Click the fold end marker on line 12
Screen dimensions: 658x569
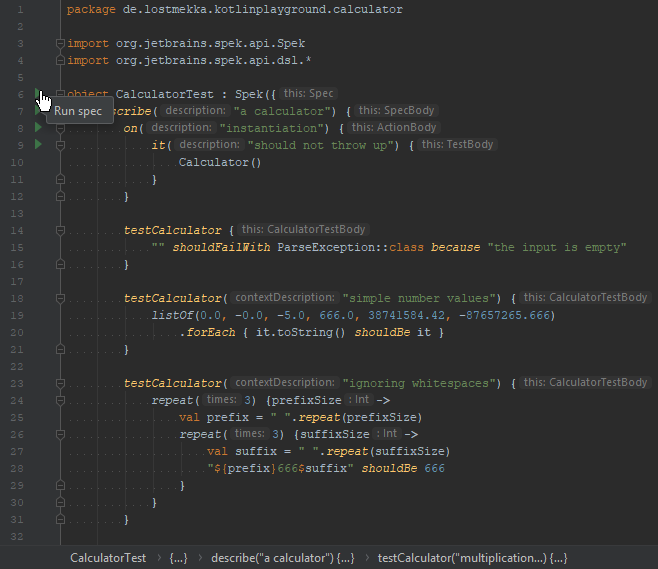click(60, 196)
